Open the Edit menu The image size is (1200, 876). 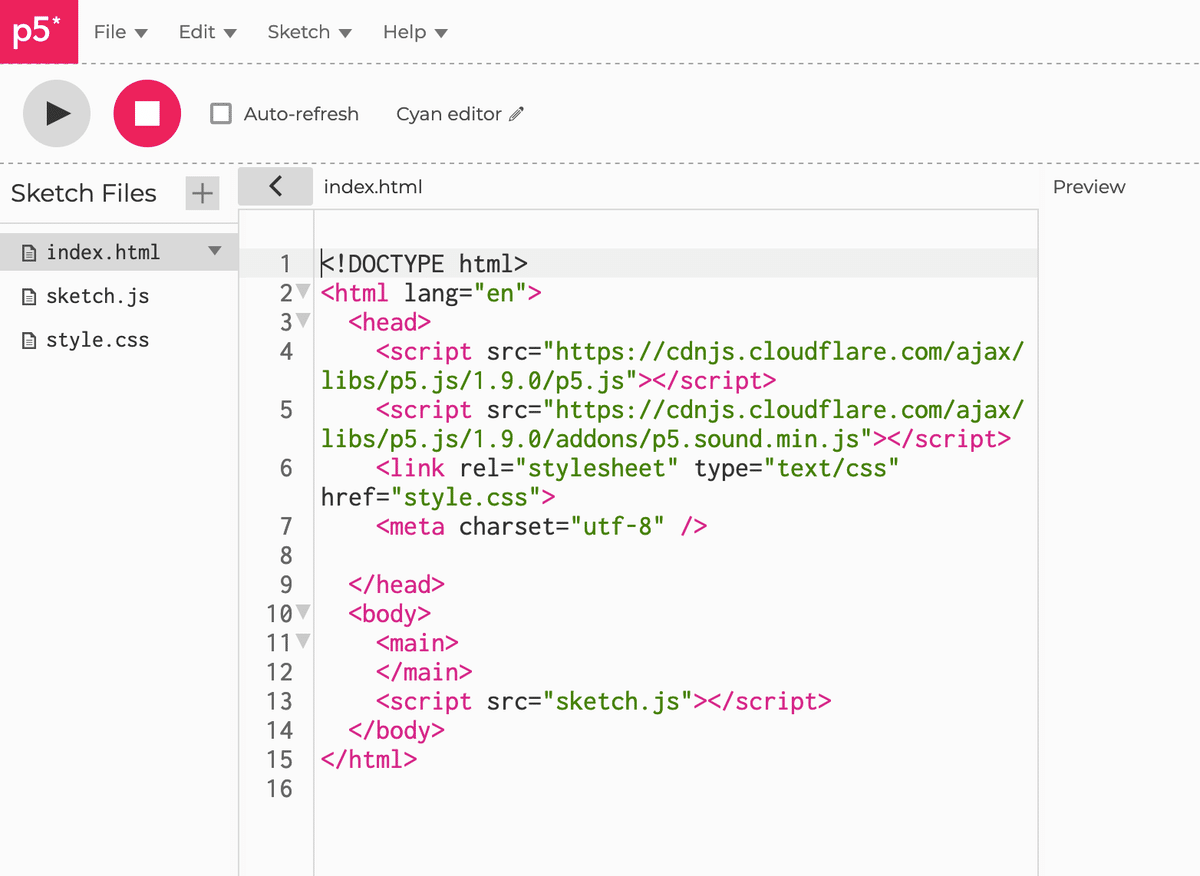tap(207, 32)
